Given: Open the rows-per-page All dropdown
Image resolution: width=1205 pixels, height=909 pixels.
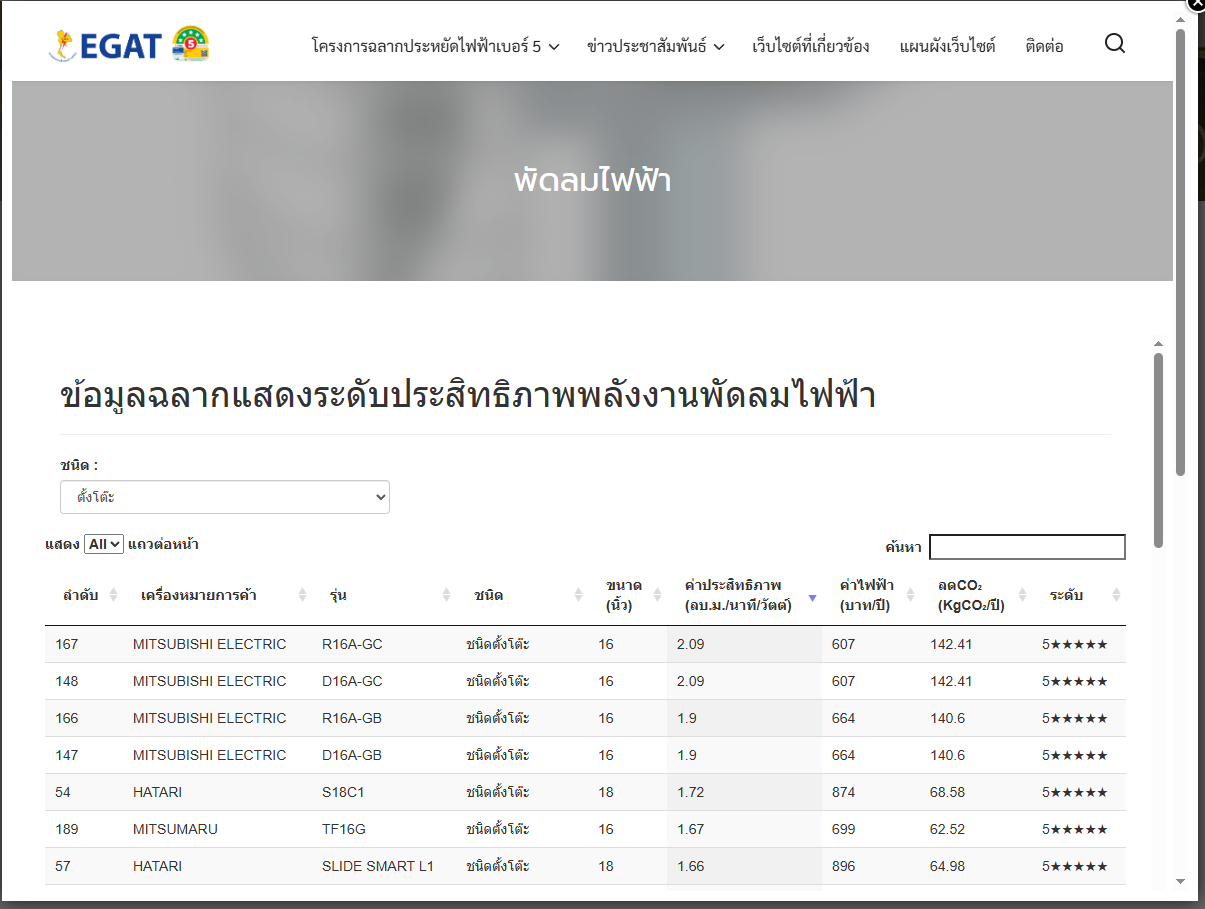Looking at the screenshot, I should [x=104, y=544].
